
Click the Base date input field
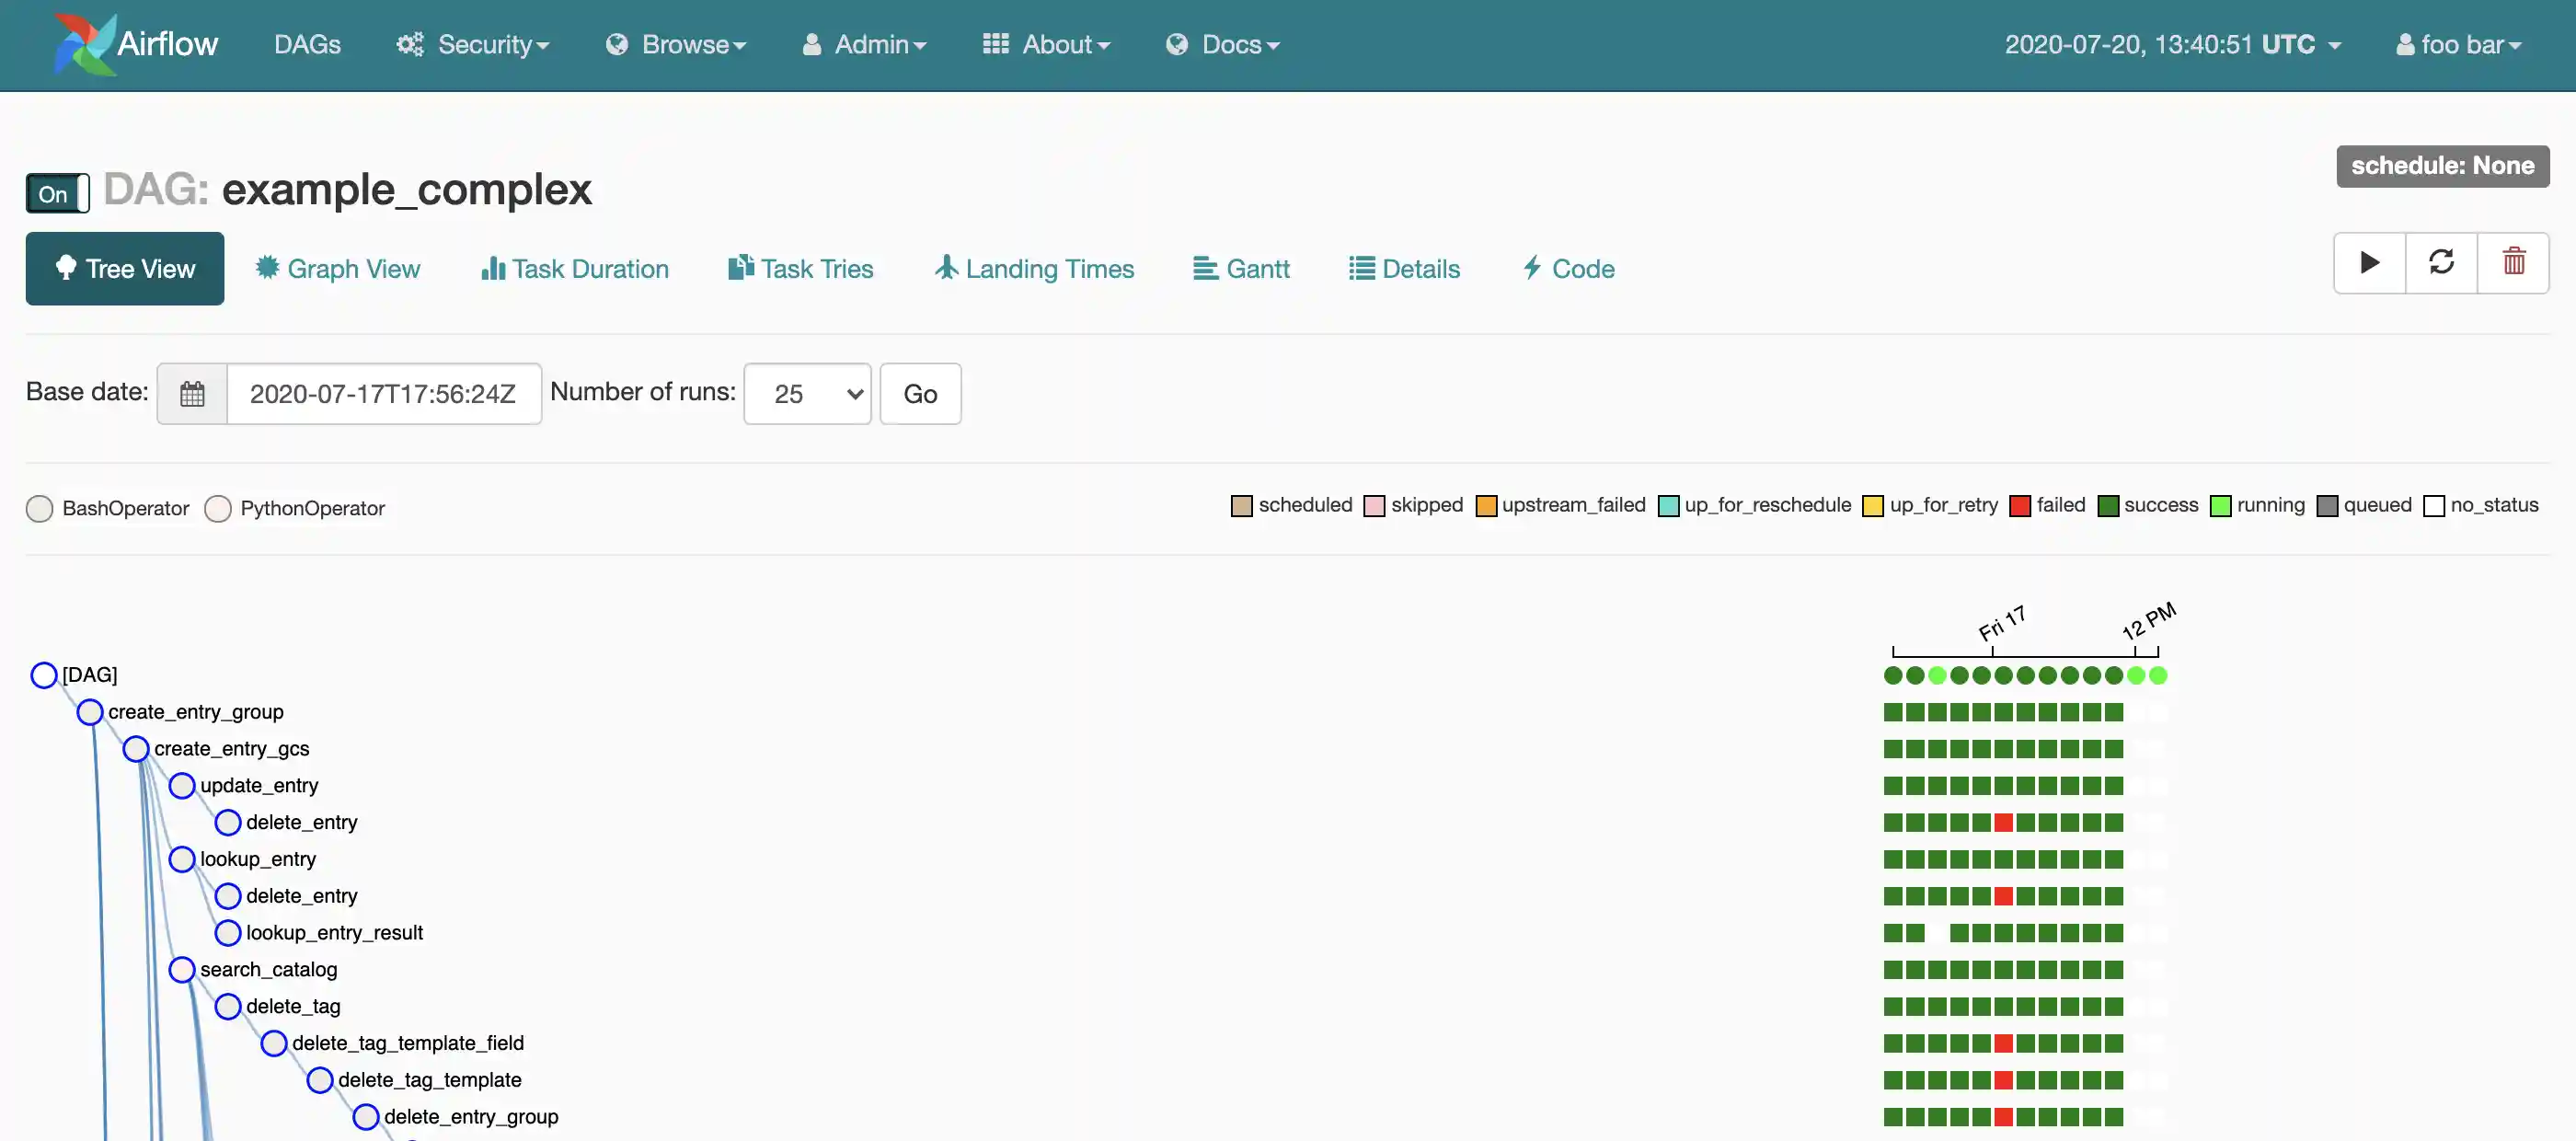pos(383,394)
